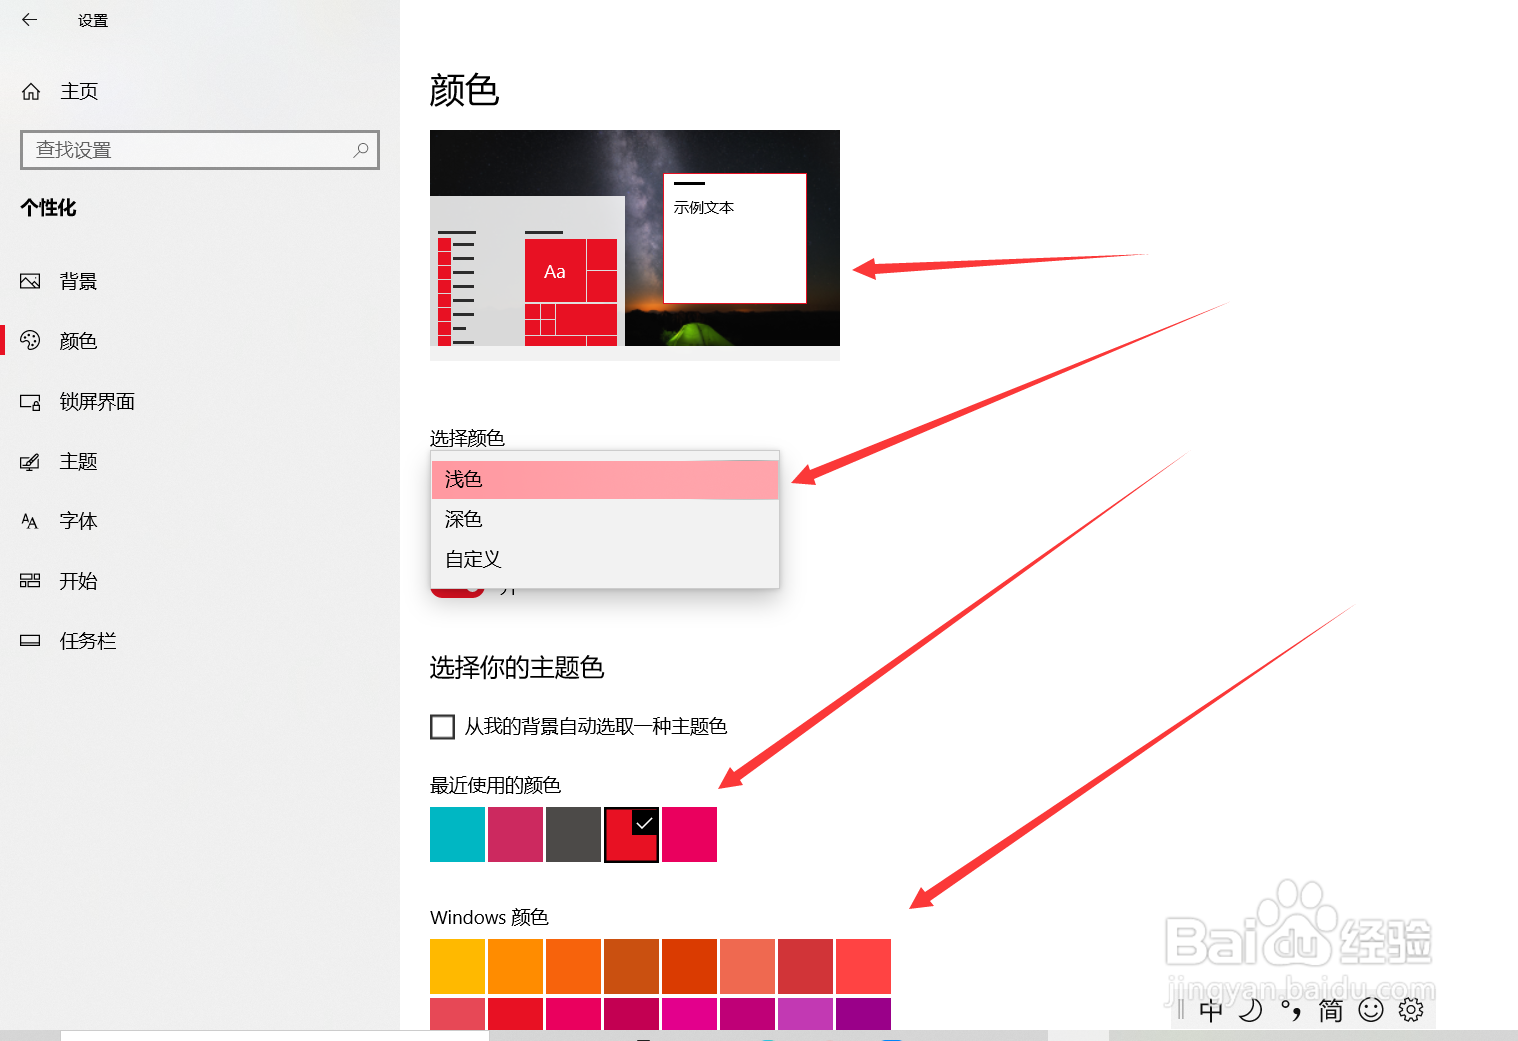The image size is (1518, 1041).
Task: Choose 浅色 in the color mode dropdown
Action: [x=605, y=480]
